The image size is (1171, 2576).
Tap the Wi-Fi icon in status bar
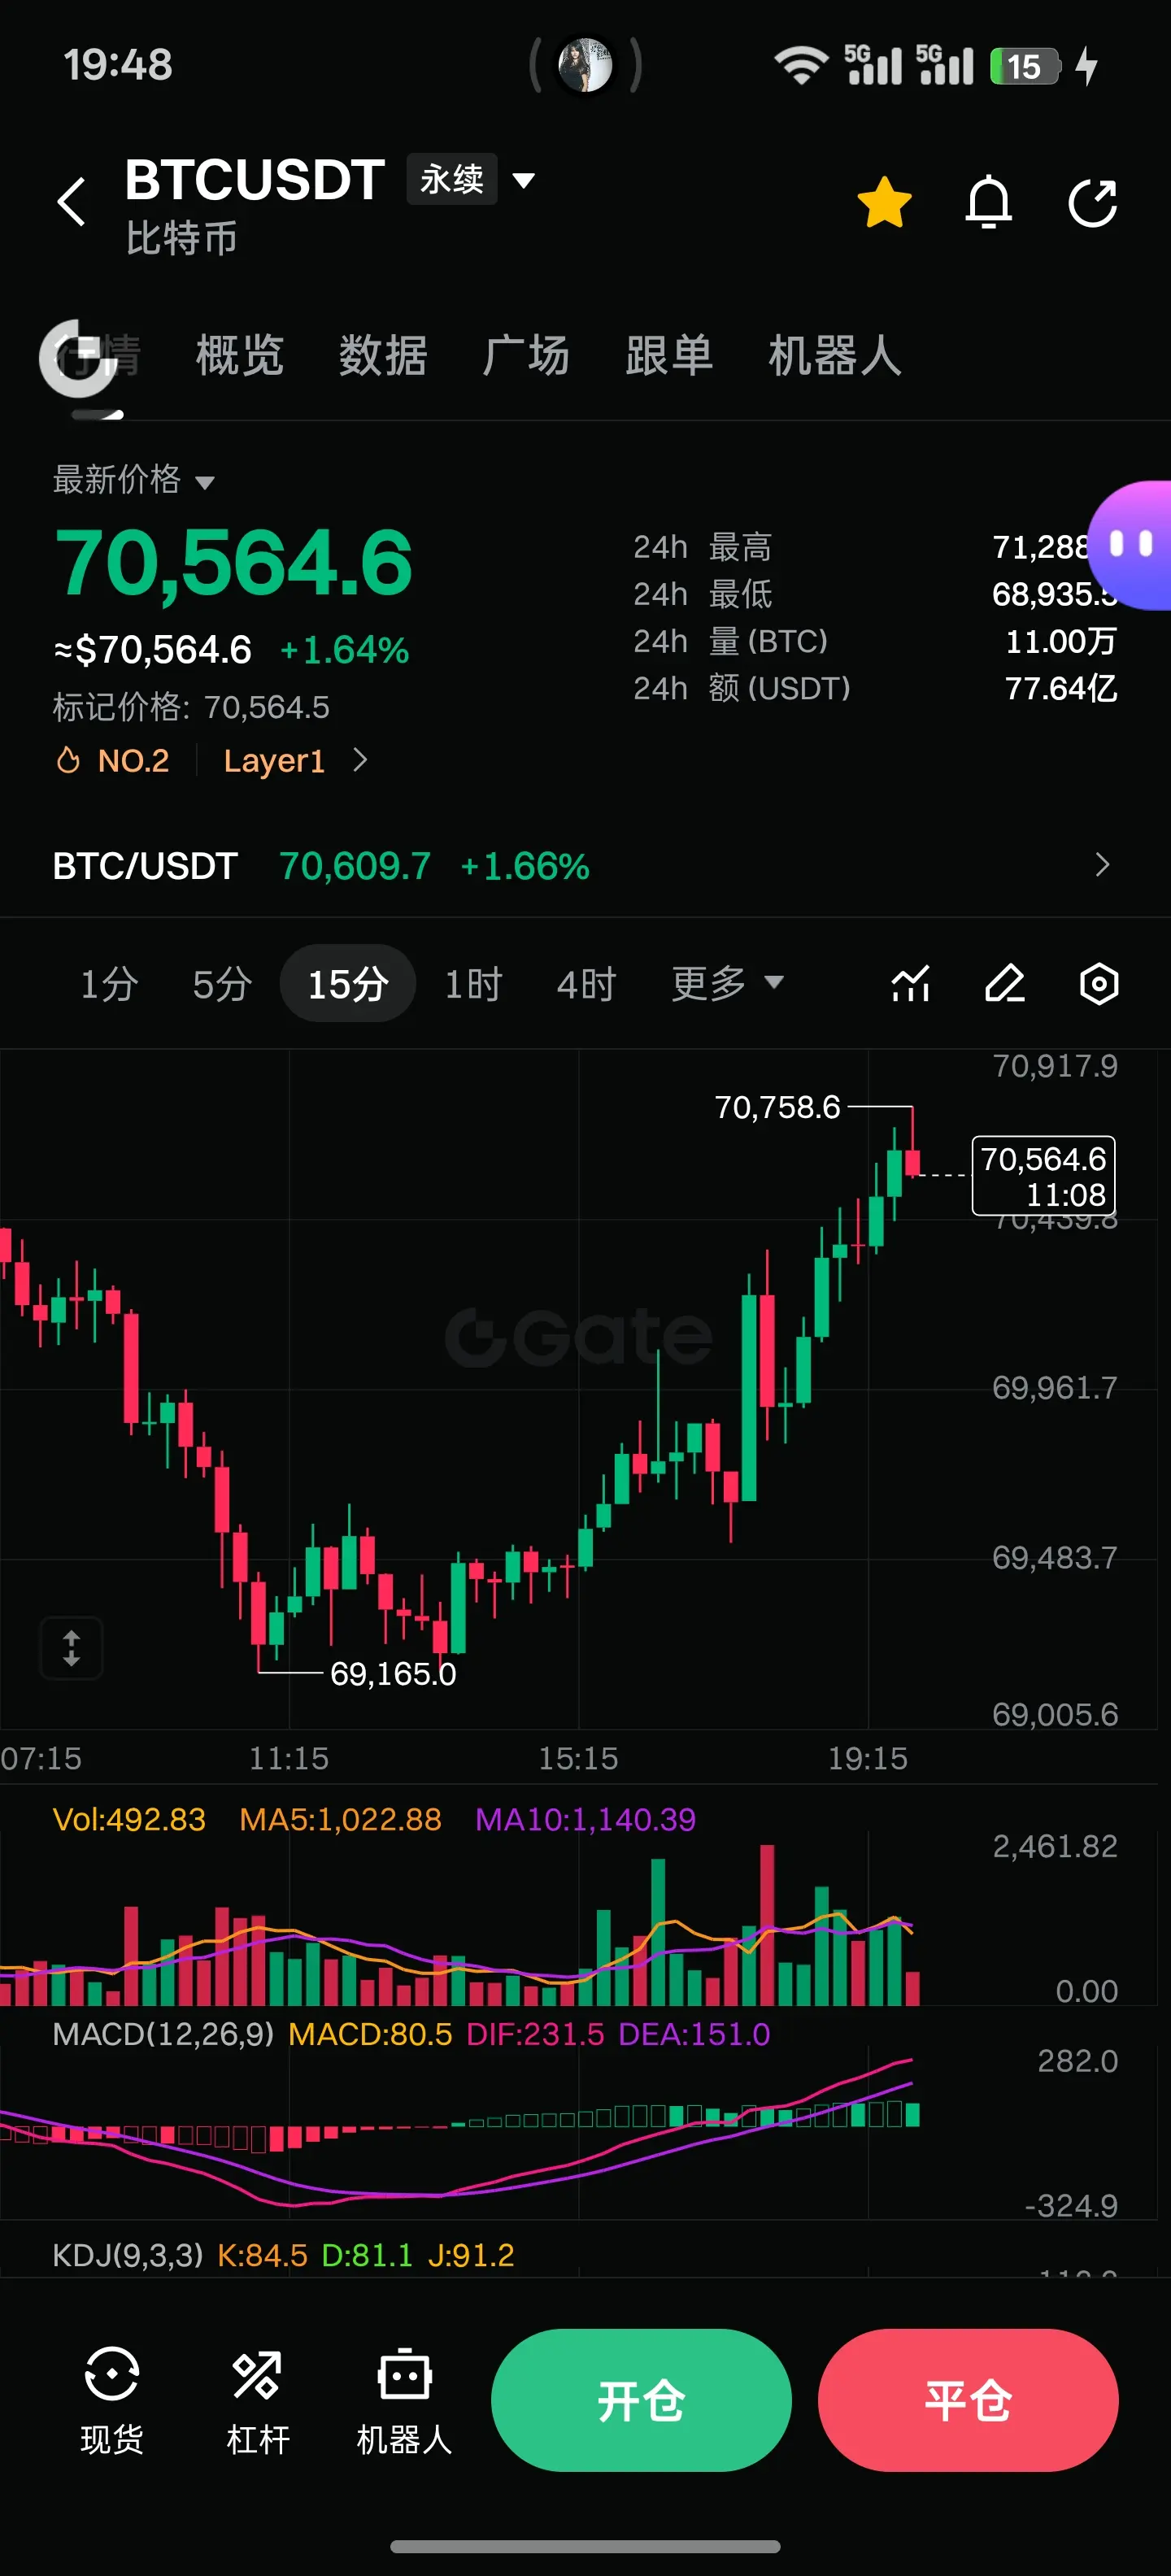coord(801,66)
